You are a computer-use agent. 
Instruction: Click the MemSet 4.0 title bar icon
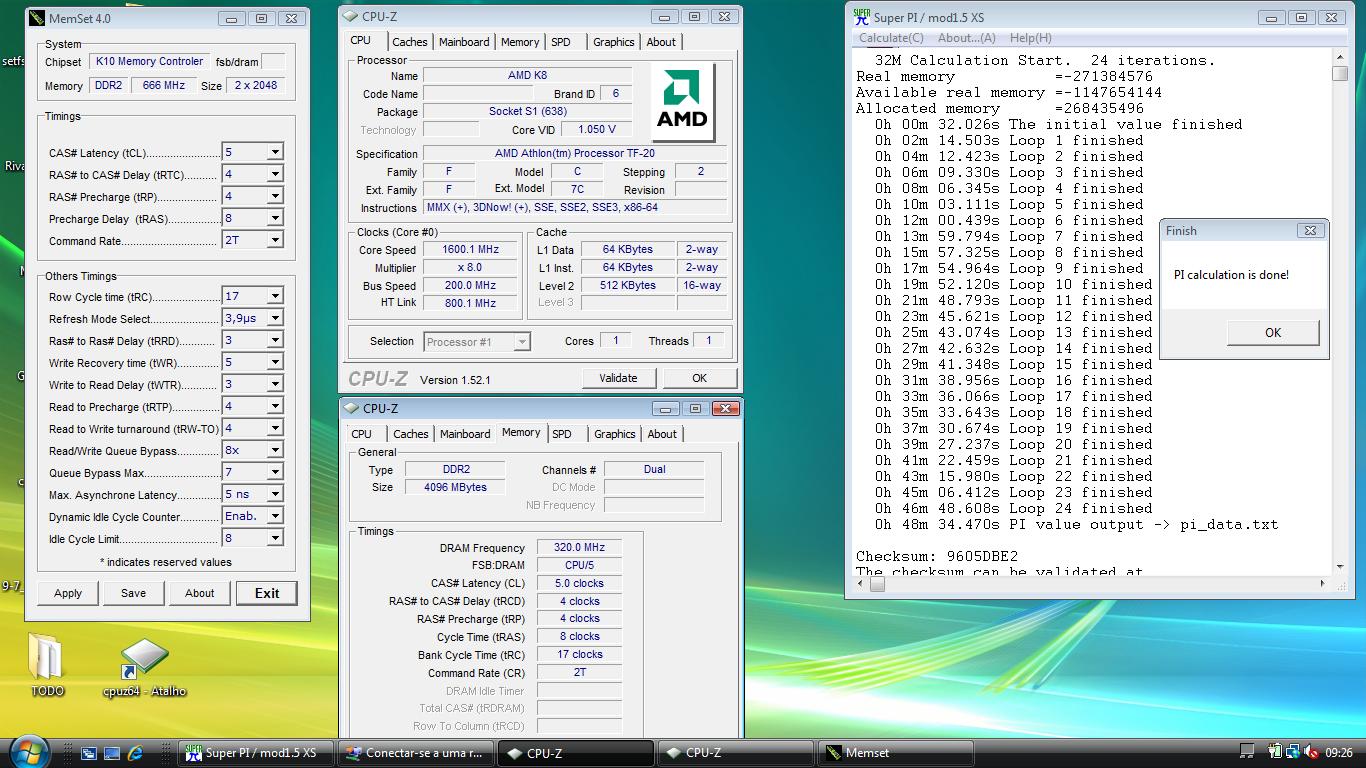[x=37, y=18]
